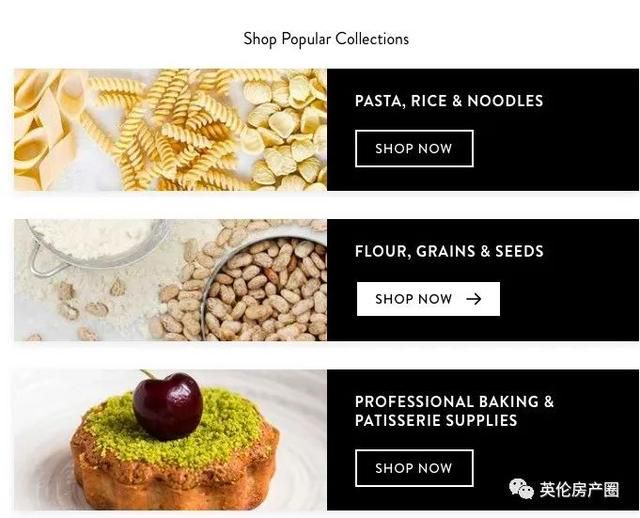Click the black Pasta collection banner panel

coord(483,130)
